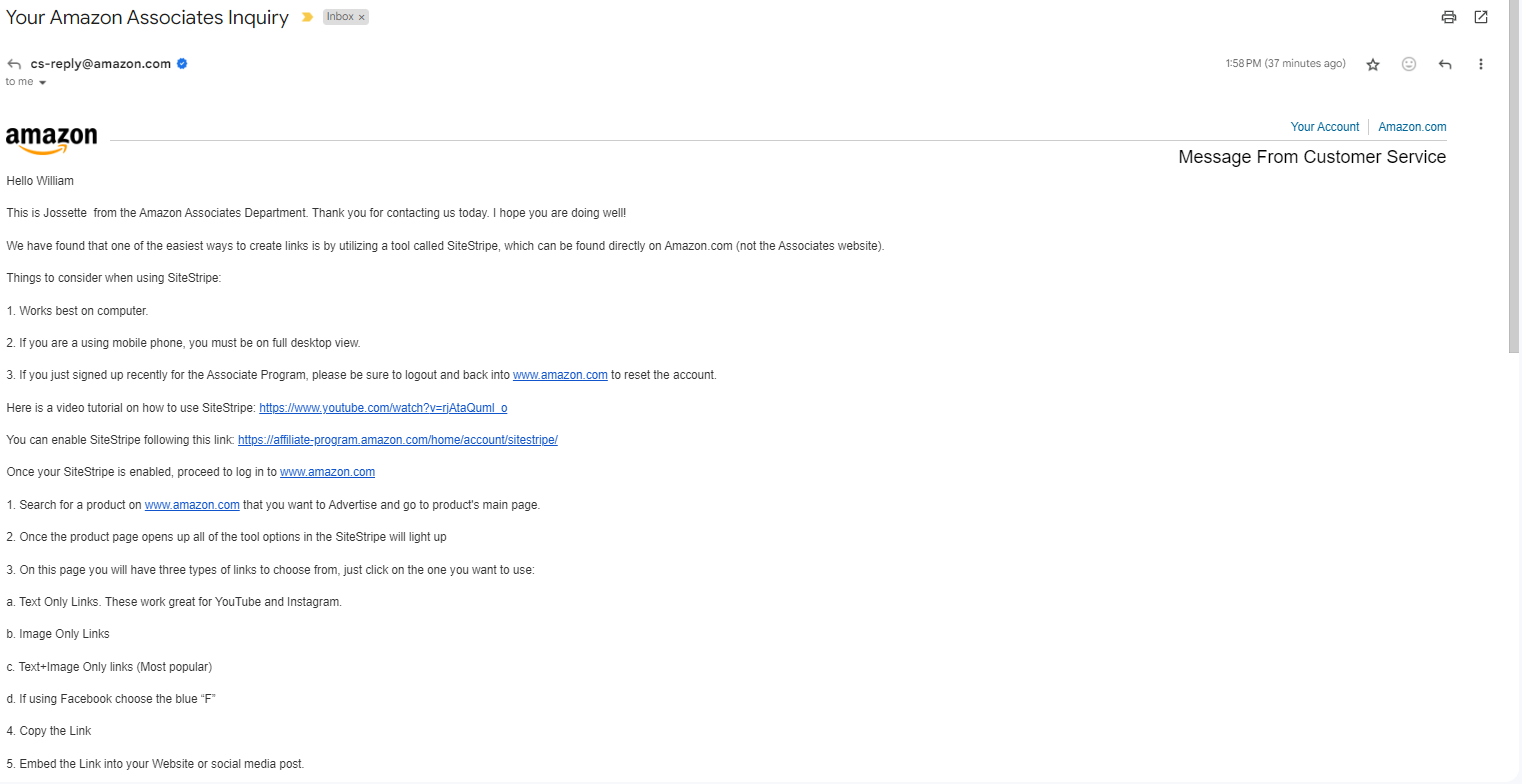Star this Amazon Associates email
This screenshot has height=784, width=1522.
[1373, 64]
